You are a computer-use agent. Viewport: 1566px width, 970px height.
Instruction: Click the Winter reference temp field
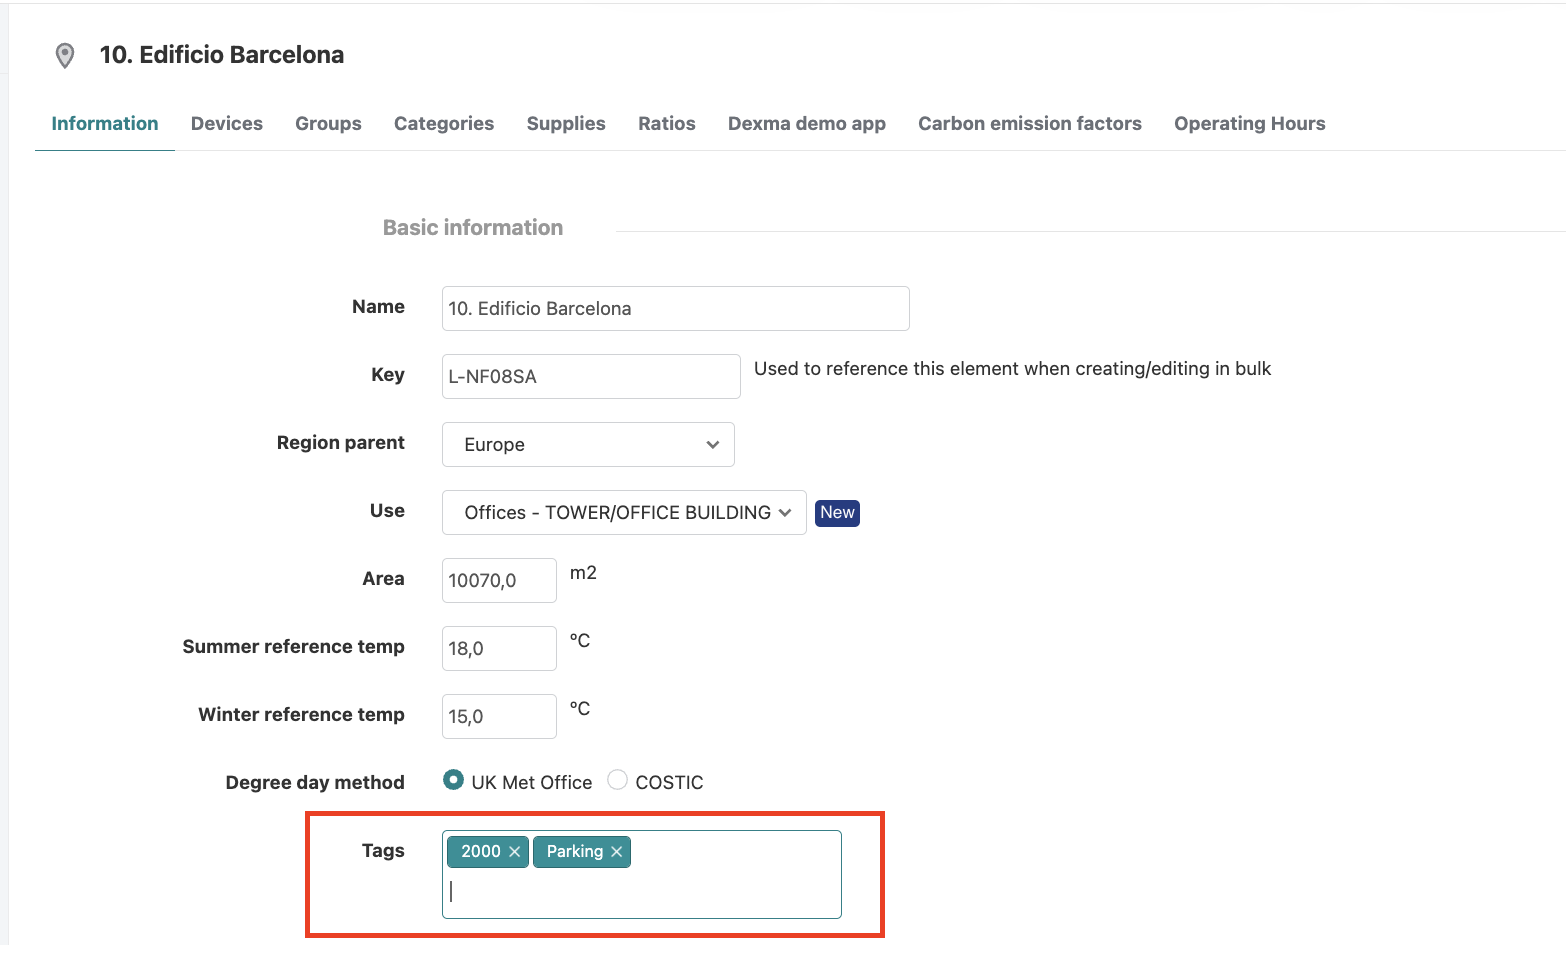tap(499, 717)
